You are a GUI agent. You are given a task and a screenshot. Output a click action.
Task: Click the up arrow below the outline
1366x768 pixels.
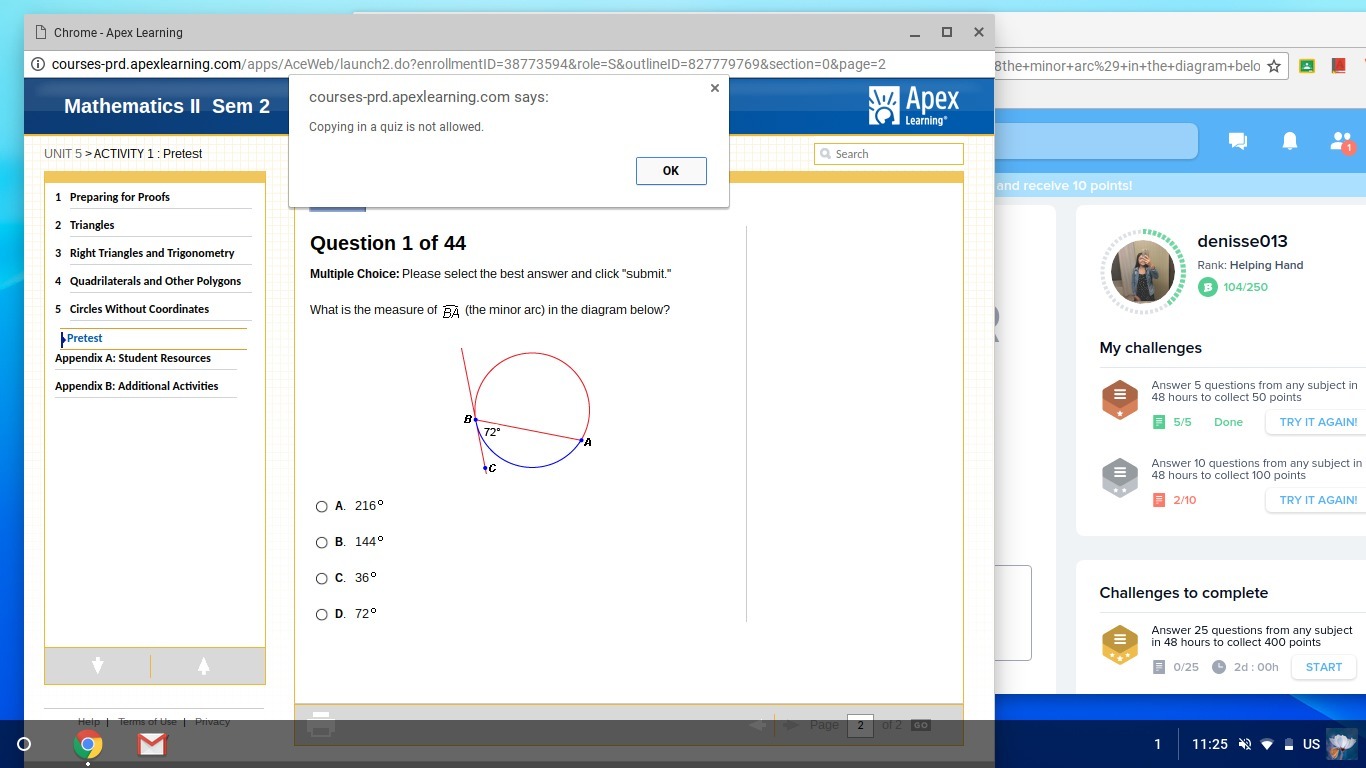tap(204, 666)
